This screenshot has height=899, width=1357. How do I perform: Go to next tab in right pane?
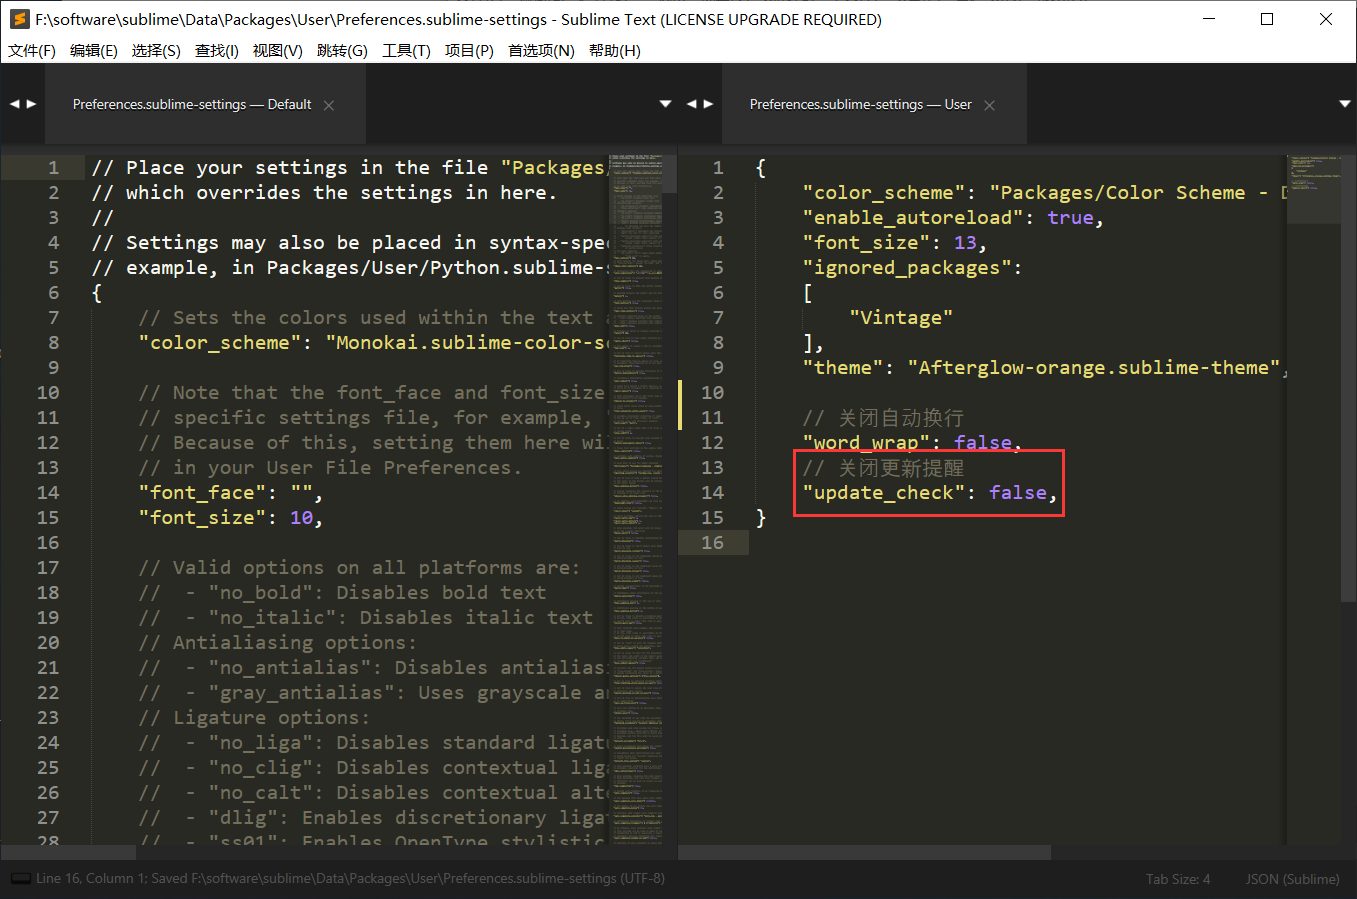pyautogui.click(x=709, y=104)
